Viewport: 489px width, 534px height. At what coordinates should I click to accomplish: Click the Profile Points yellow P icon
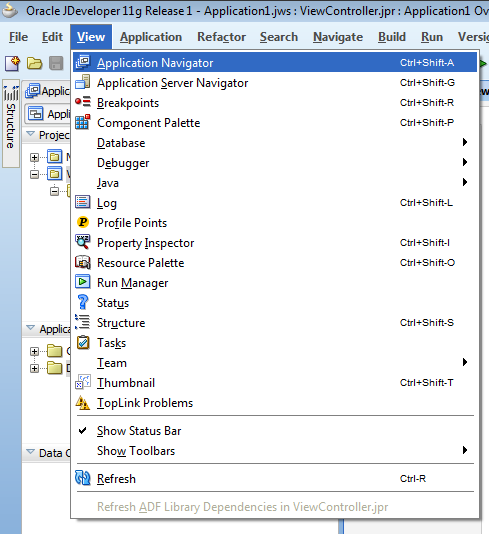(x=83, y=222)
